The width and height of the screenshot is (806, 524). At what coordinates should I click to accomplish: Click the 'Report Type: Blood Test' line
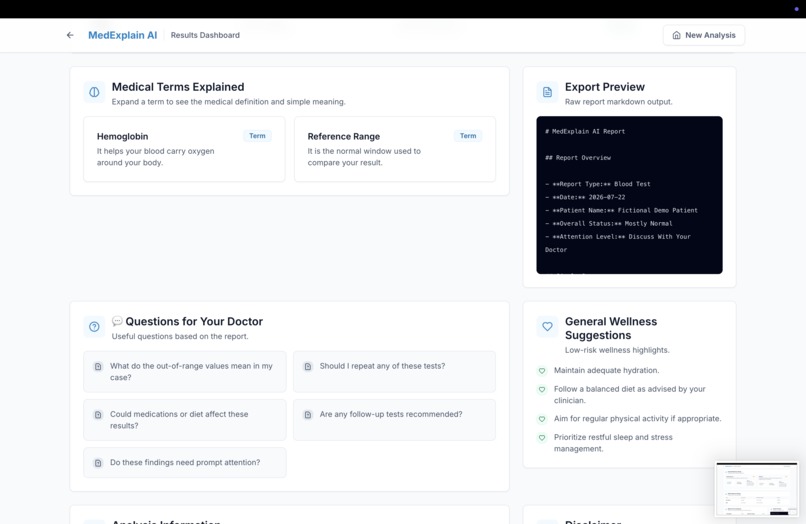(598, 184)
